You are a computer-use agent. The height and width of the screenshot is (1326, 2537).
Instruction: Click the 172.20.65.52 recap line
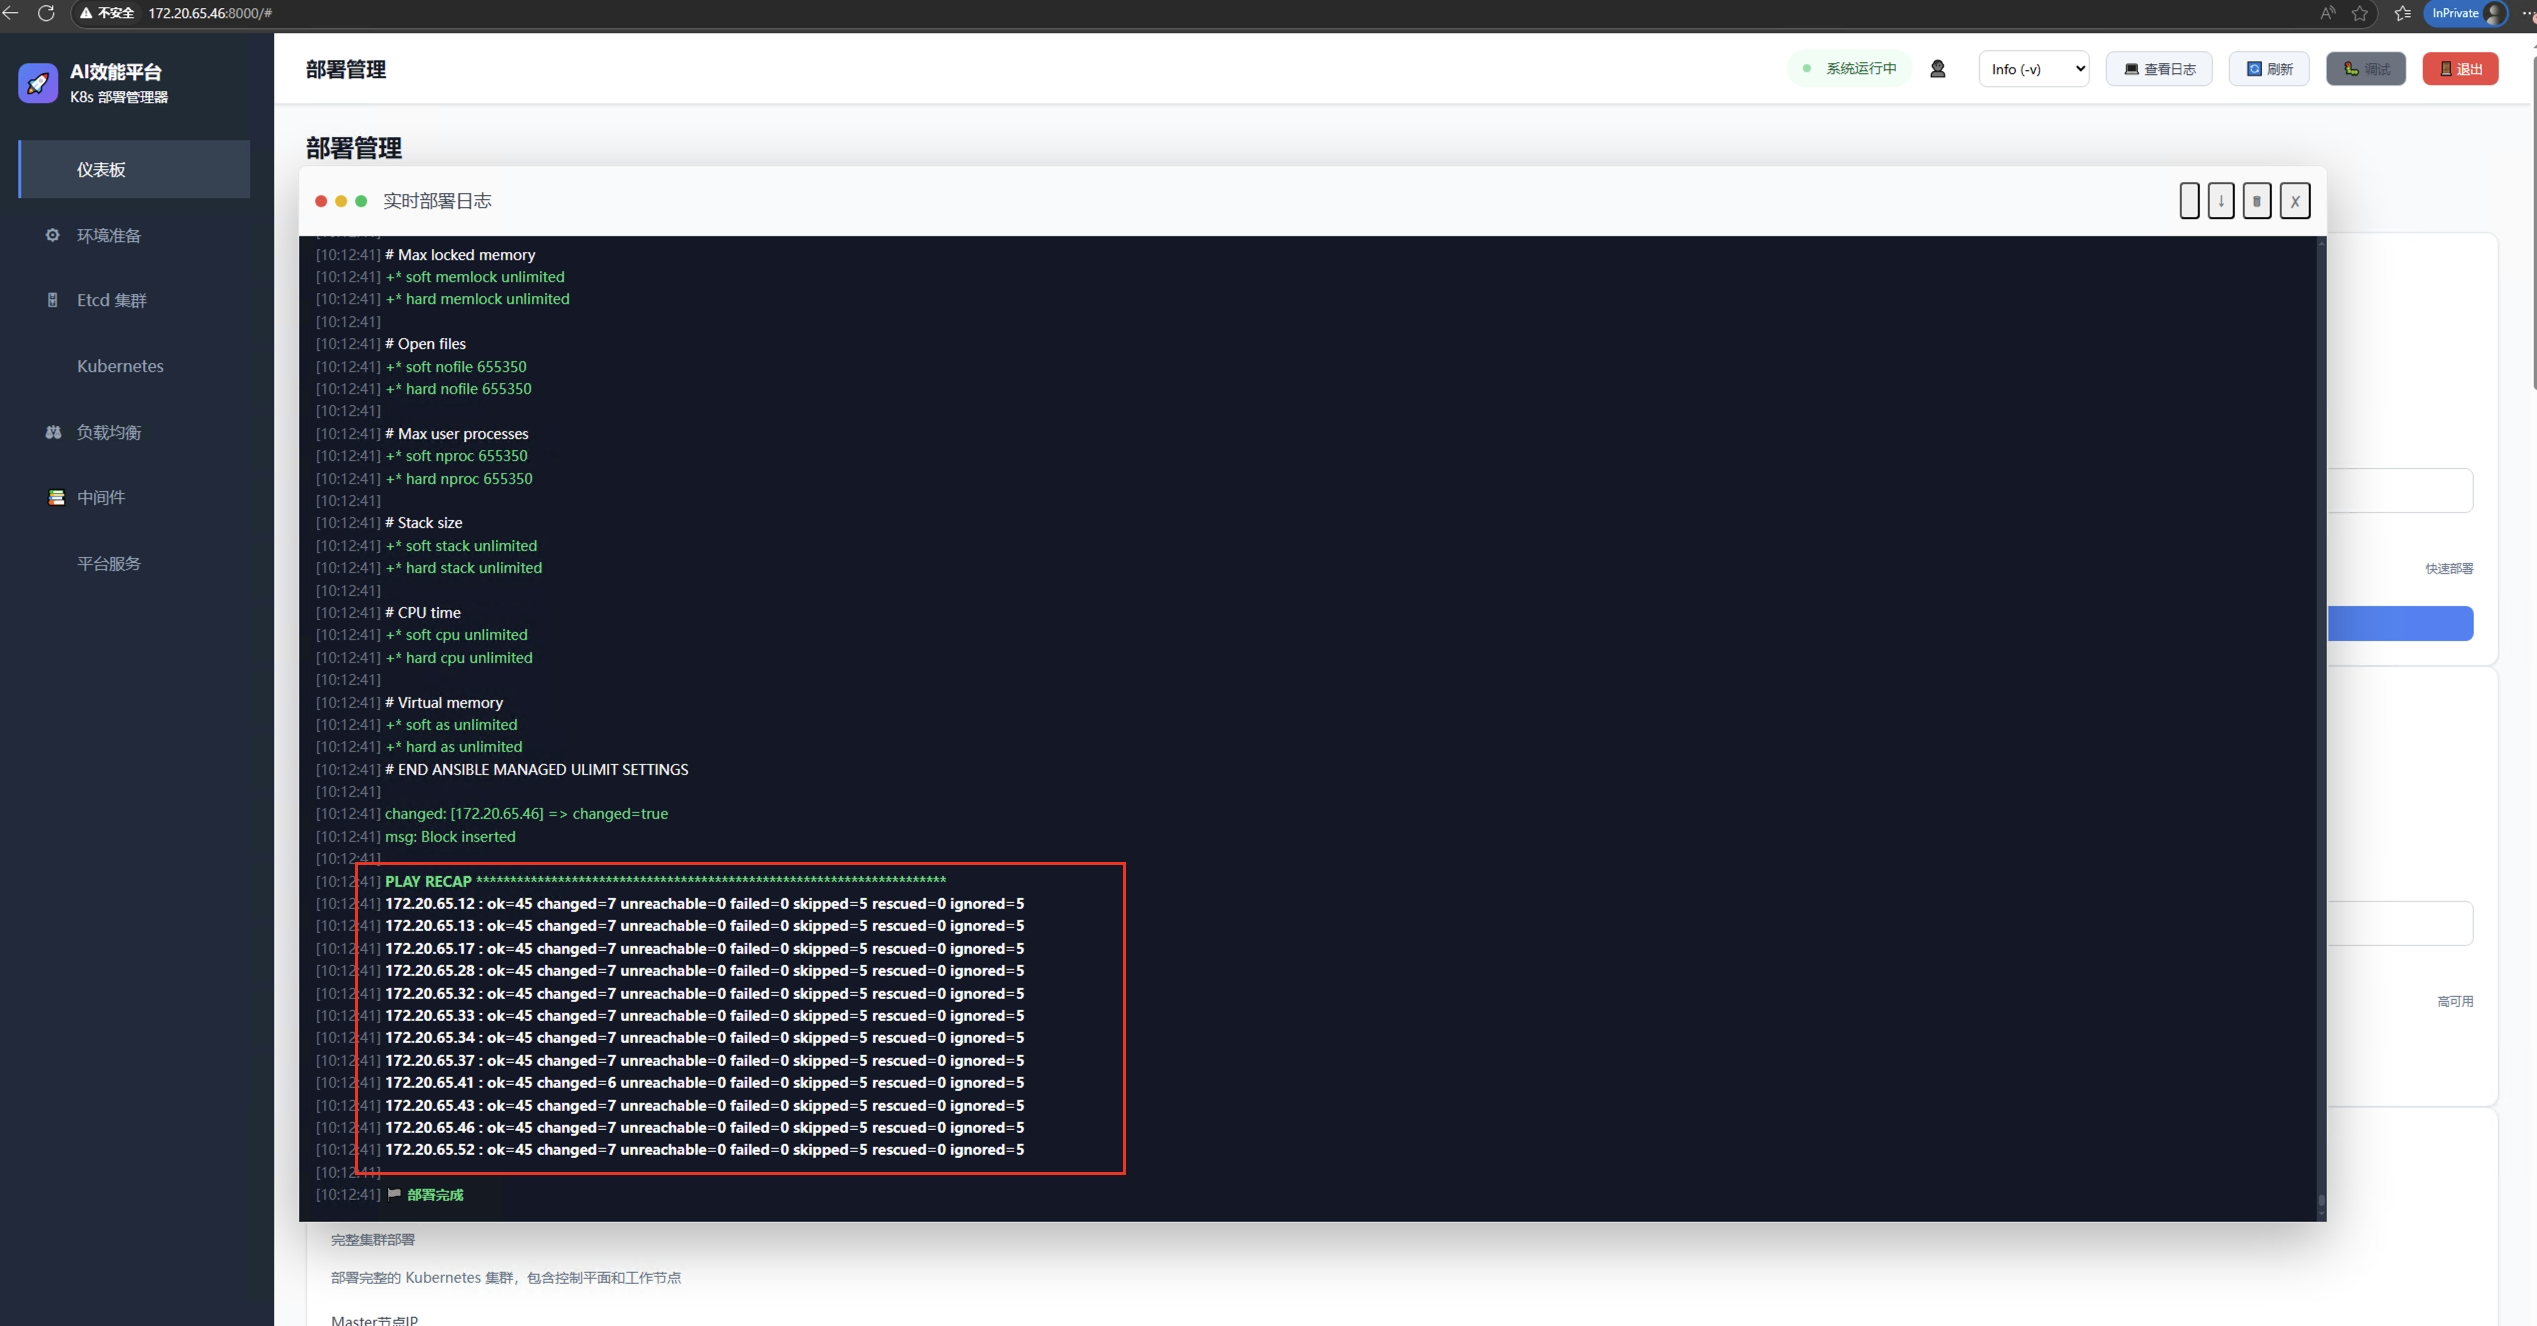pyautogui.click(x=704, y=1149)
